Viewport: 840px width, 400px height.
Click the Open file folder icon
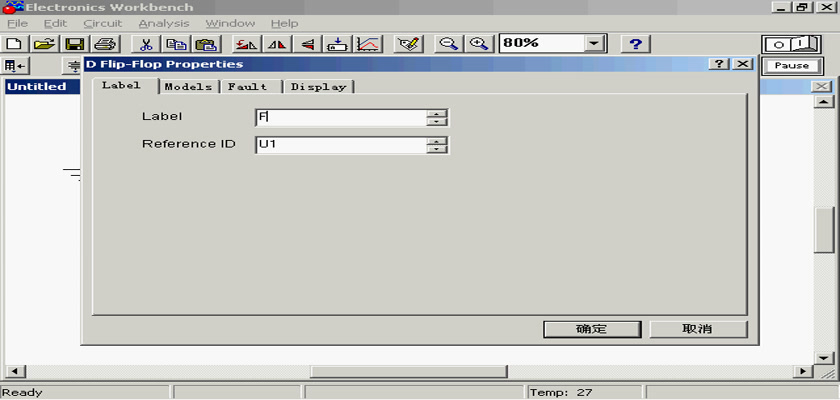tap(43, 44)
